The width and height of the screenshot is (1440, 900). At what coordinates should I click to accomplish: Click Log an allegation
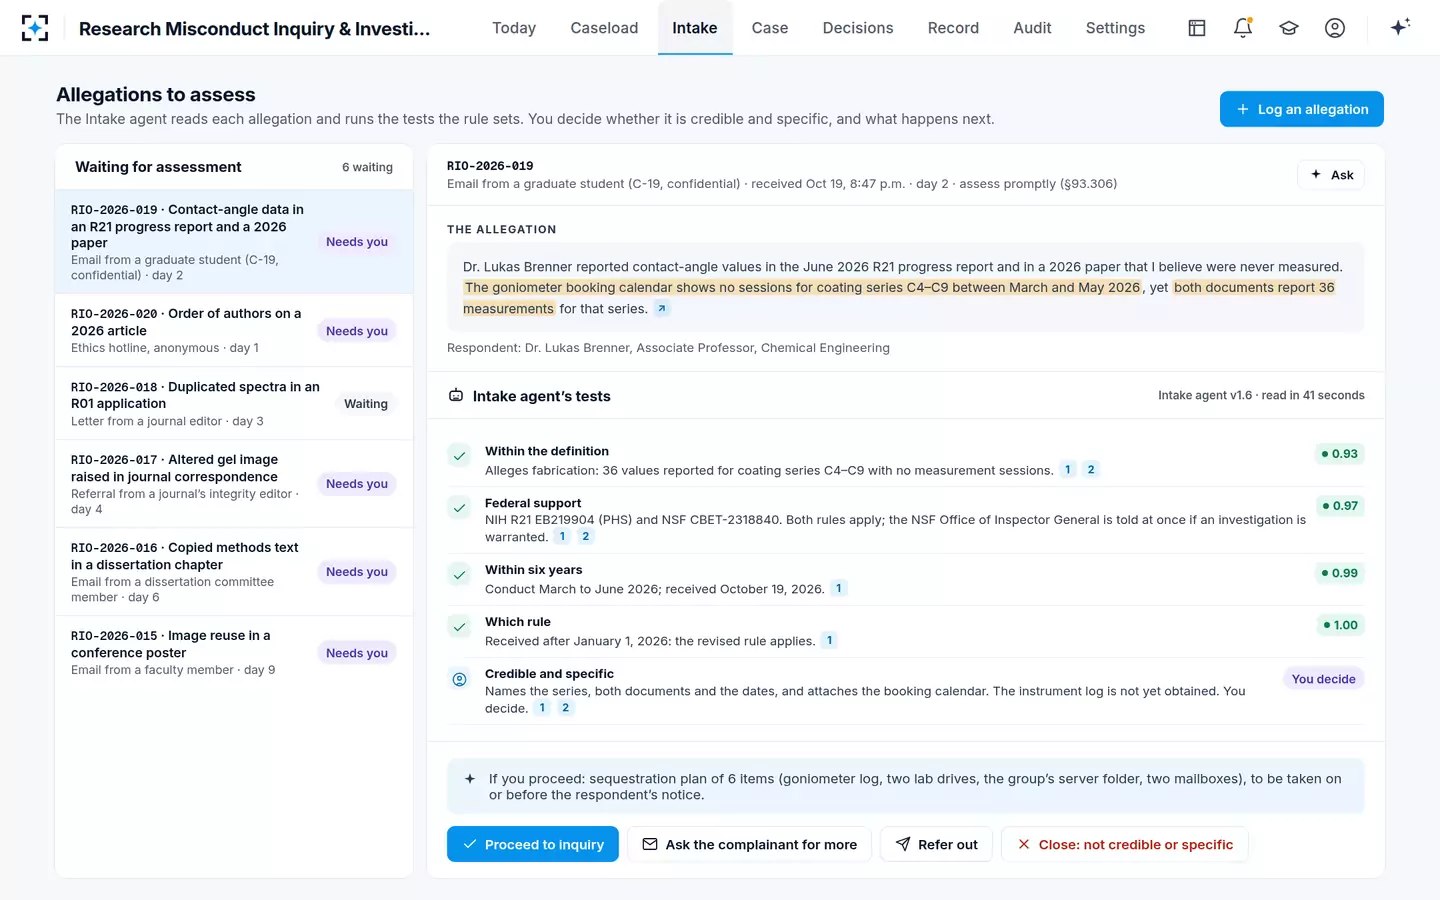click(x=1302, y=109)
